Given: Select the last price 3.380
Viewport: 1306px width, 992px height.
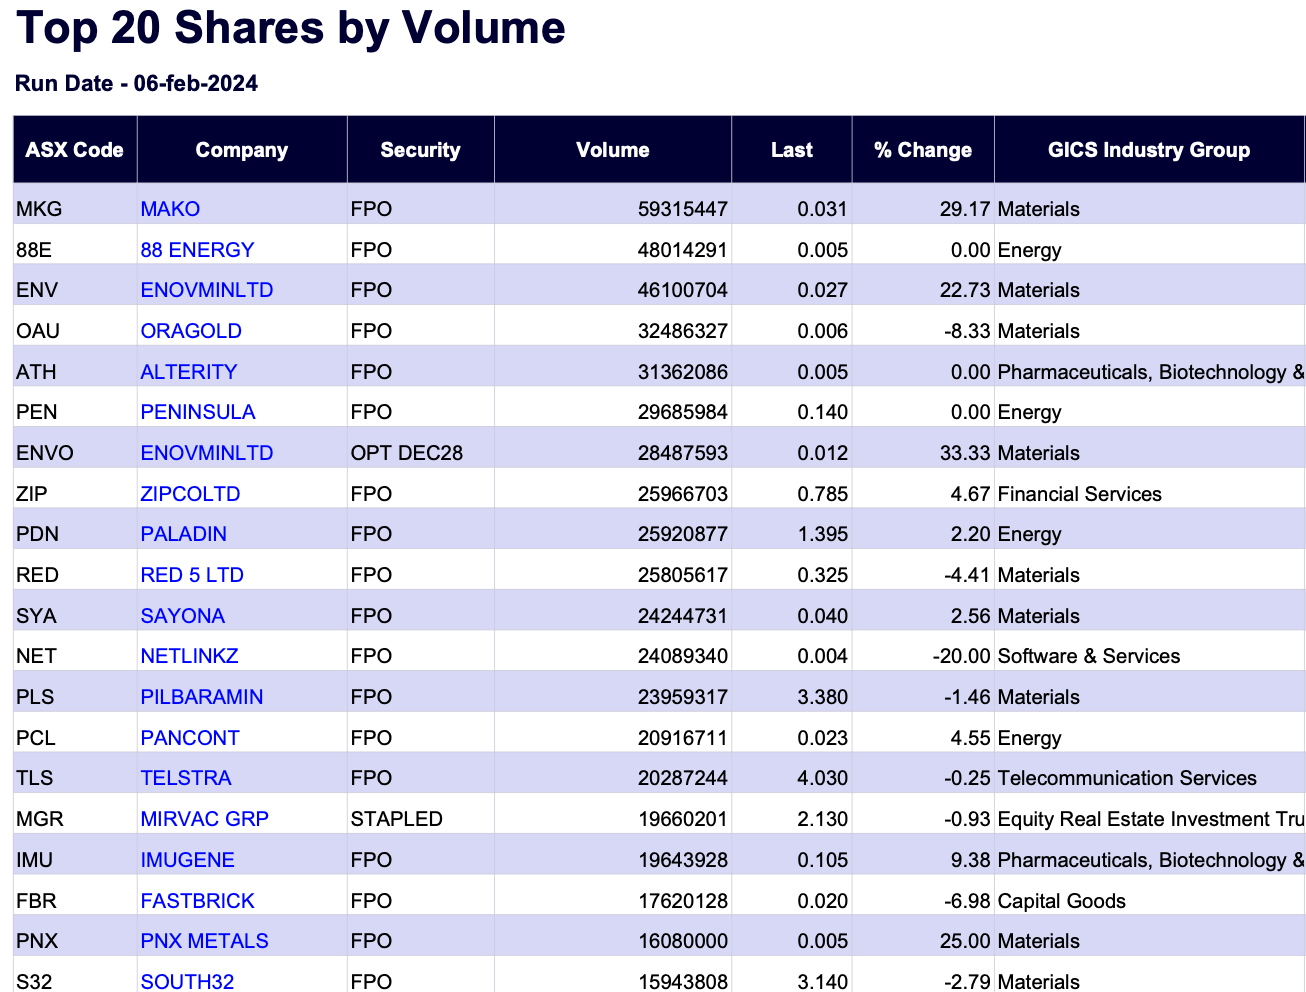Looking at the screenshot, I should click(823, 697).
